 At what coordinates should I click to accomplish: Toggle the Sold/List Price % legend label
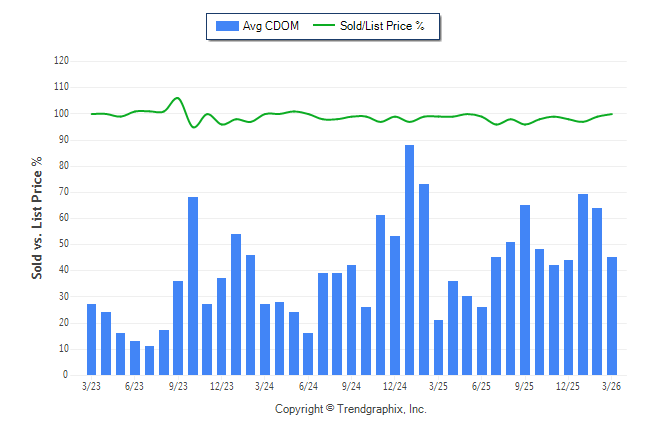[x=384, y=26]
